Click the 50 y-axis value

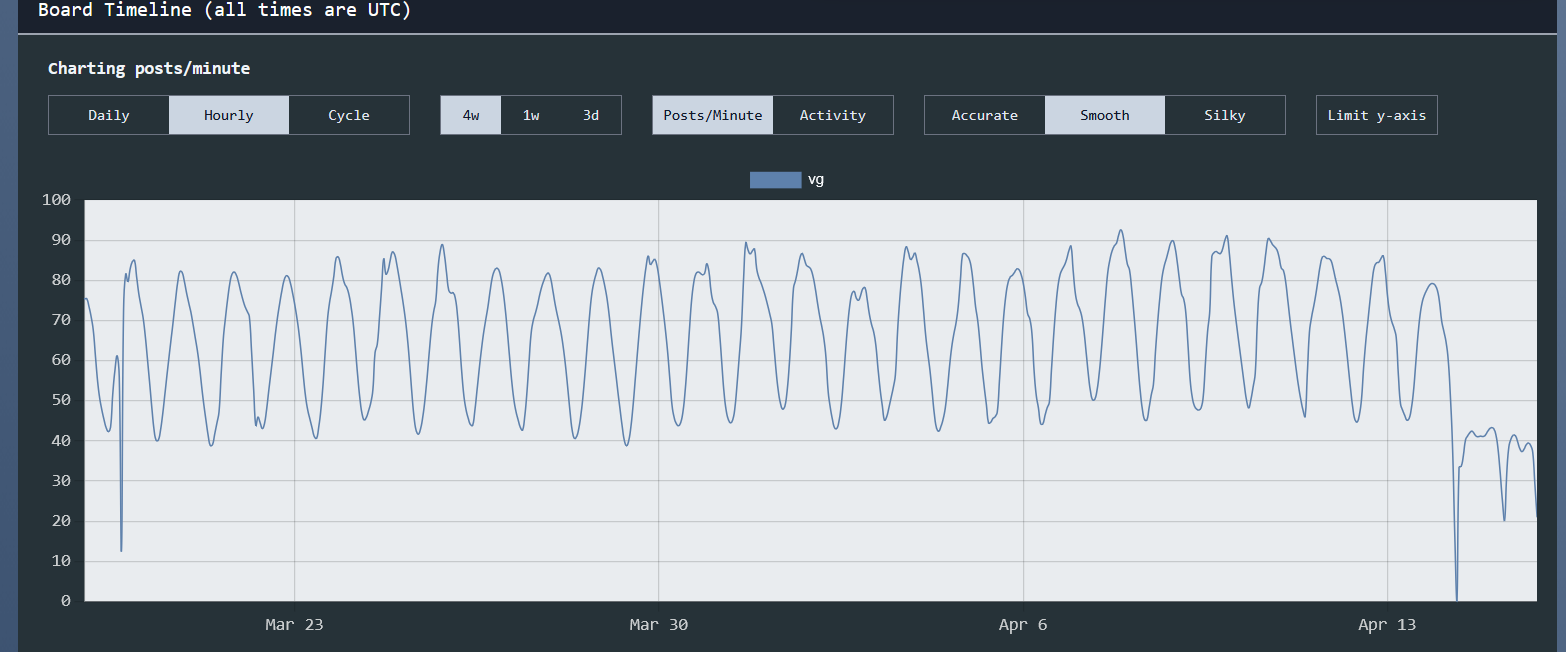coord(61,400)
